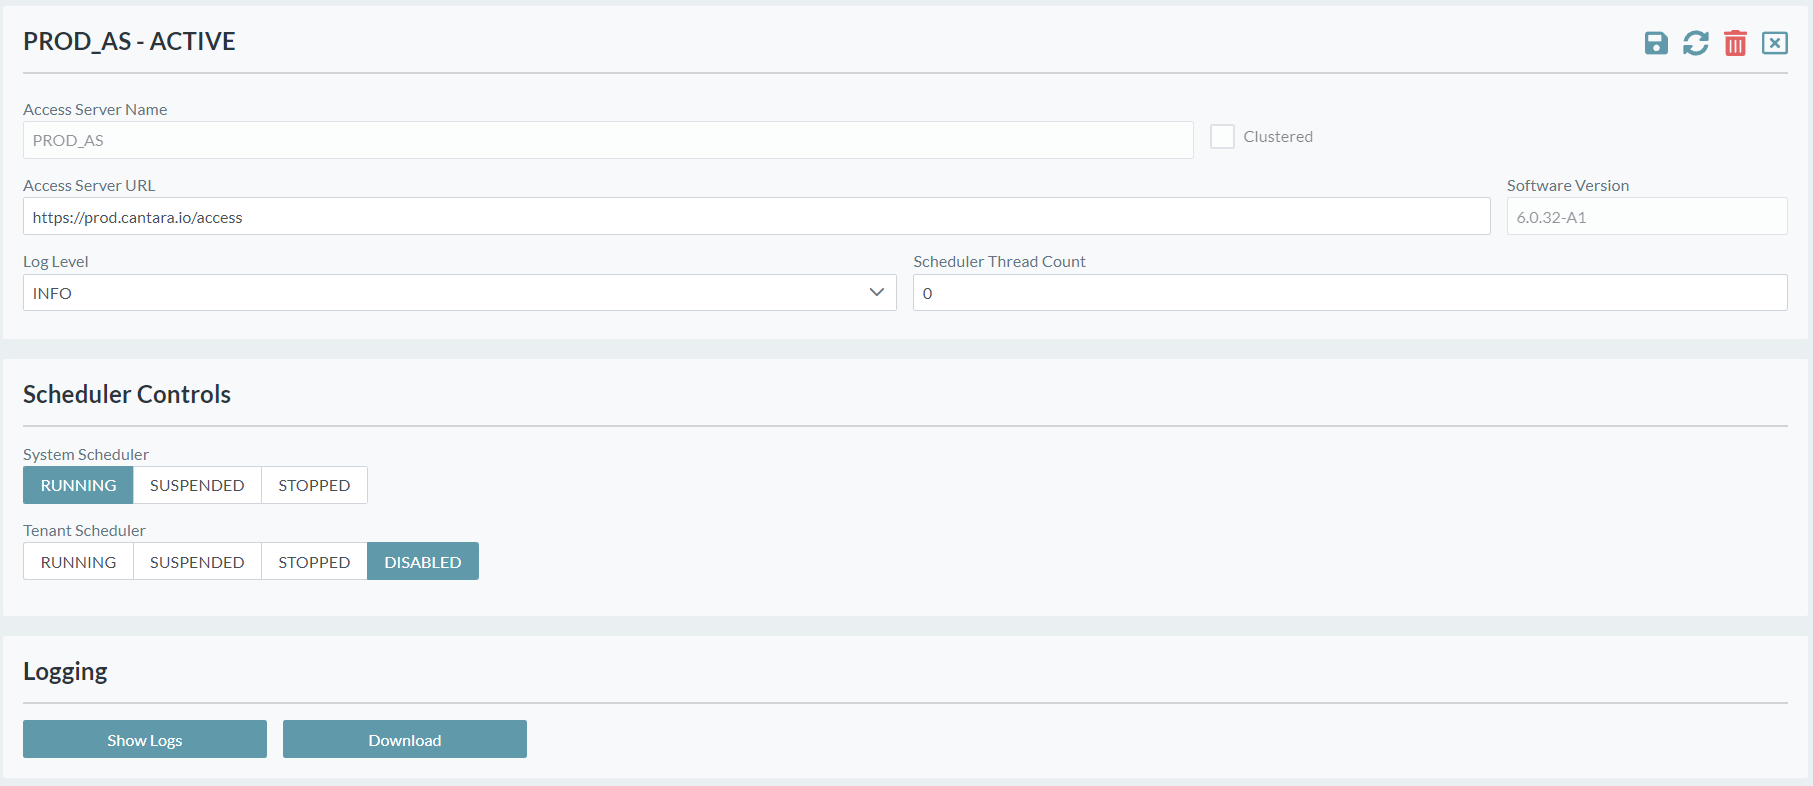Click the red trash delete icon
Screen dimensions: 1813x786
(x=1735, y=43)
